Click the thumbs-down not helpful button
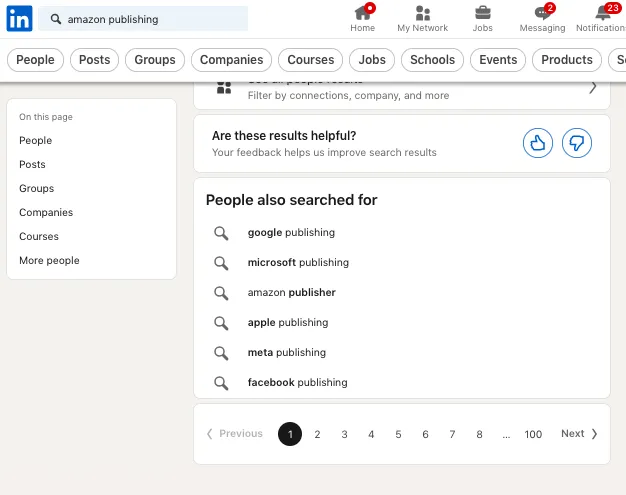This screenshot has width=626, height=495. (576, 143)
